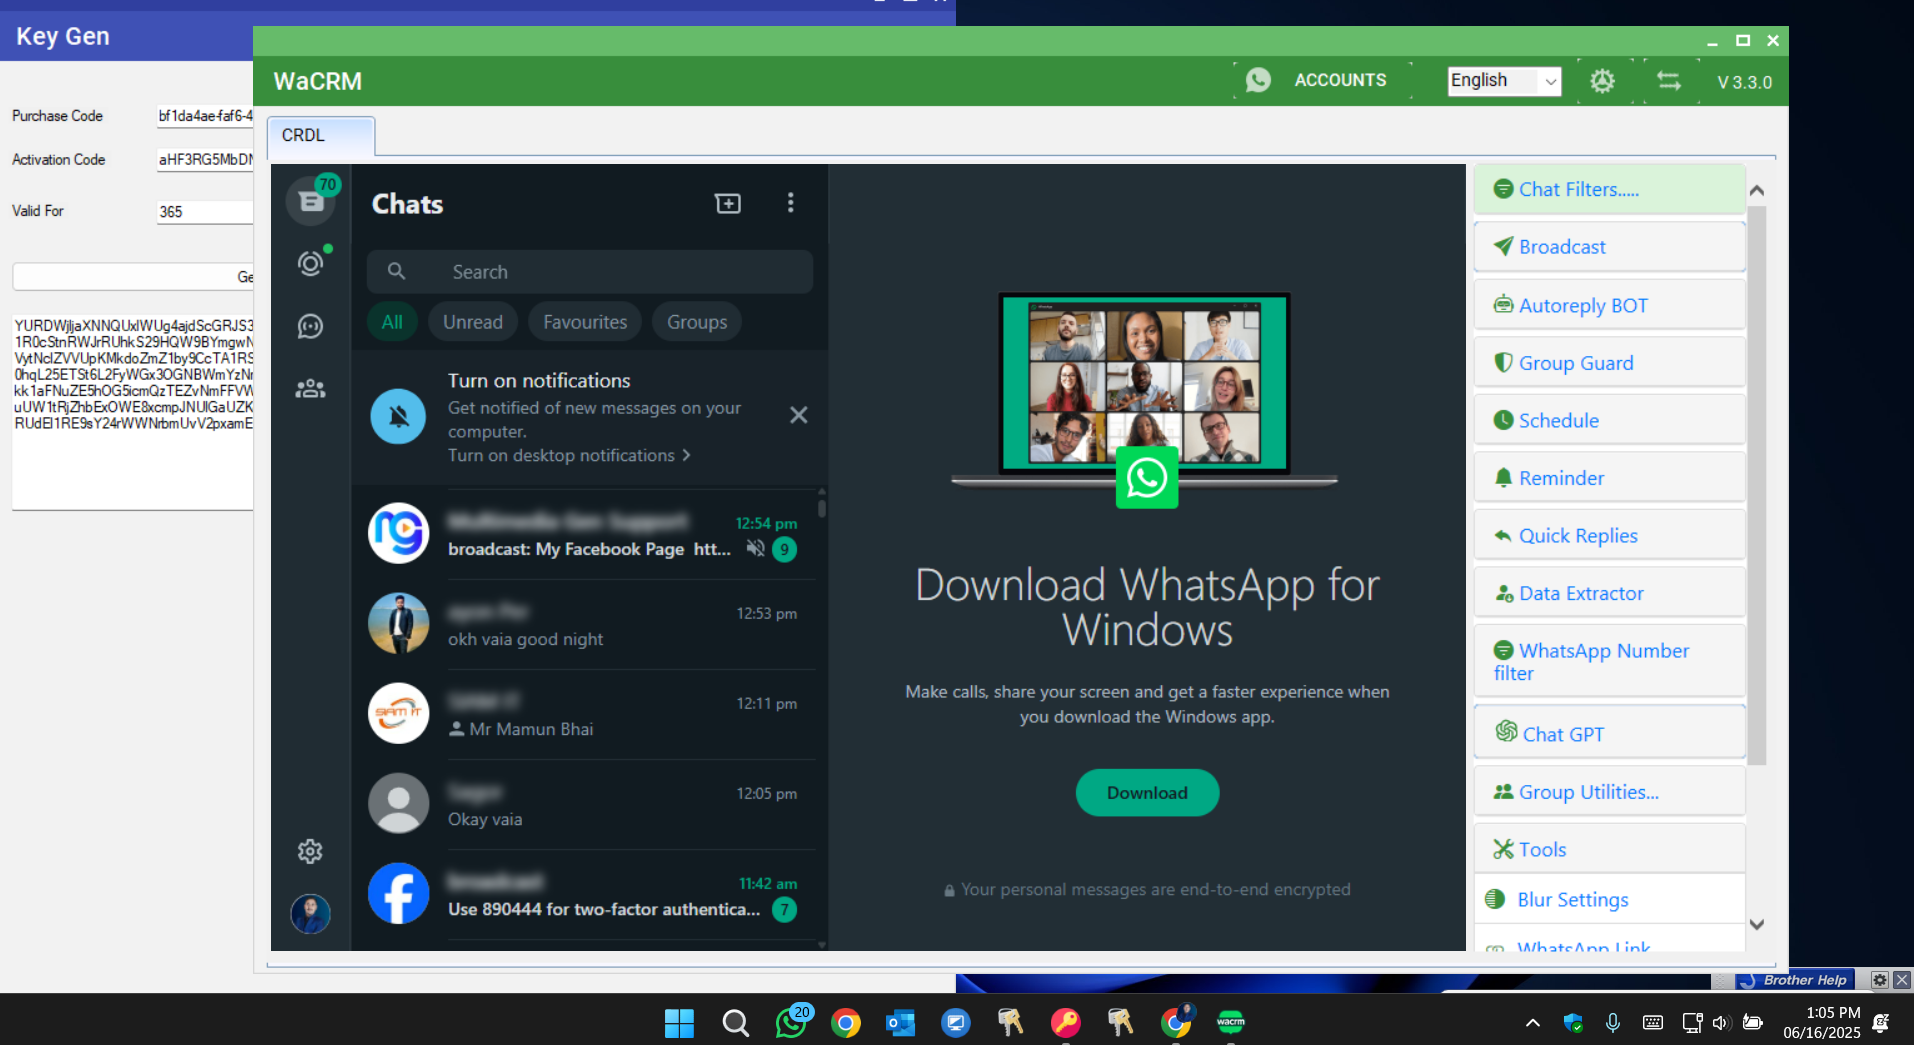The width and height of the screenshot is (1914, 1045).
Task: Click the green Download button
Action: (x=1147, y=793)
